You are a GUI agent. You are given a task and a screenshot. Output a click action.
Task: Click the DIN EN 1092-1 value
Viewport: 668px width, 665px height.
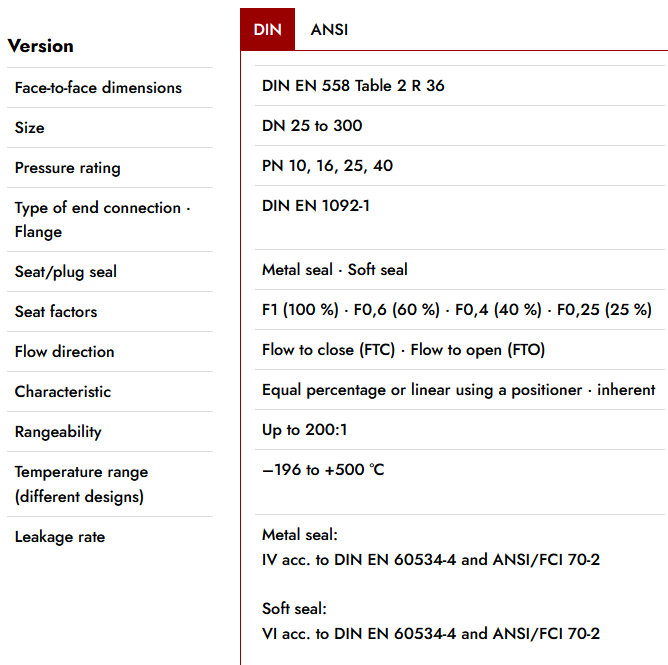(316, 206)
